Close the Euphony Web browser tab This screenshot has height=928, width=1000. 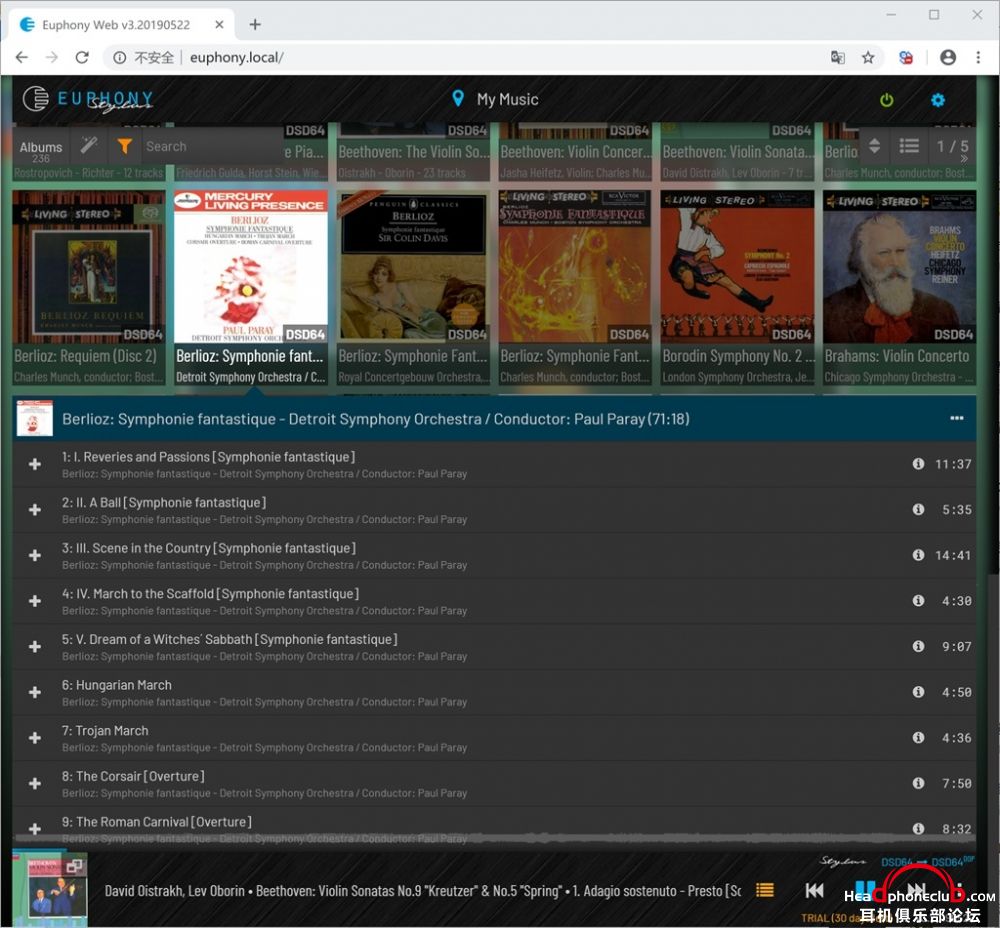click(x=219, y=24)
